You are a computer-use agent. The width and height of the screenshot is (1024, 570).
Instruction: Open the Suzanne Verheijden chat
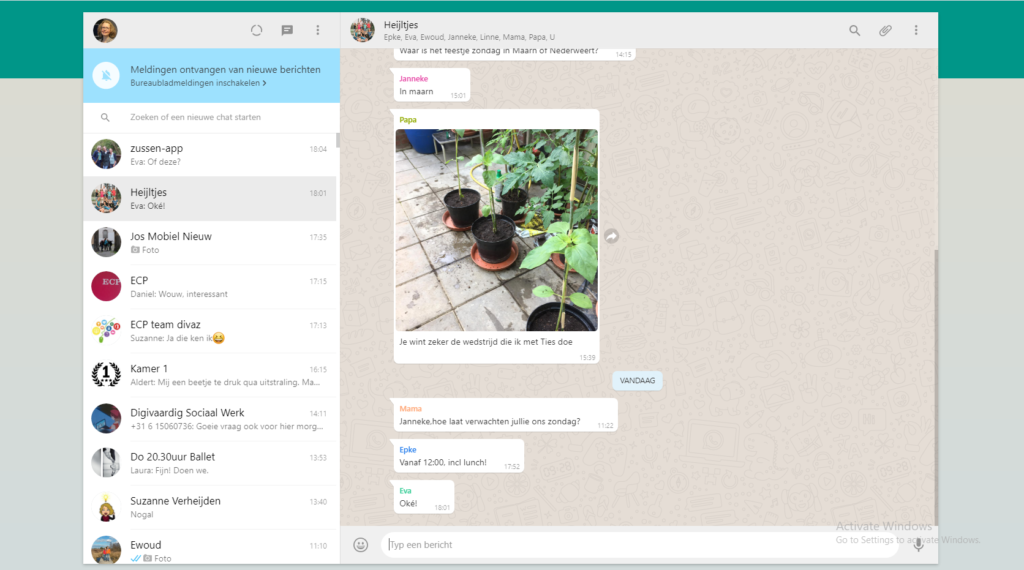coord(210,507)
